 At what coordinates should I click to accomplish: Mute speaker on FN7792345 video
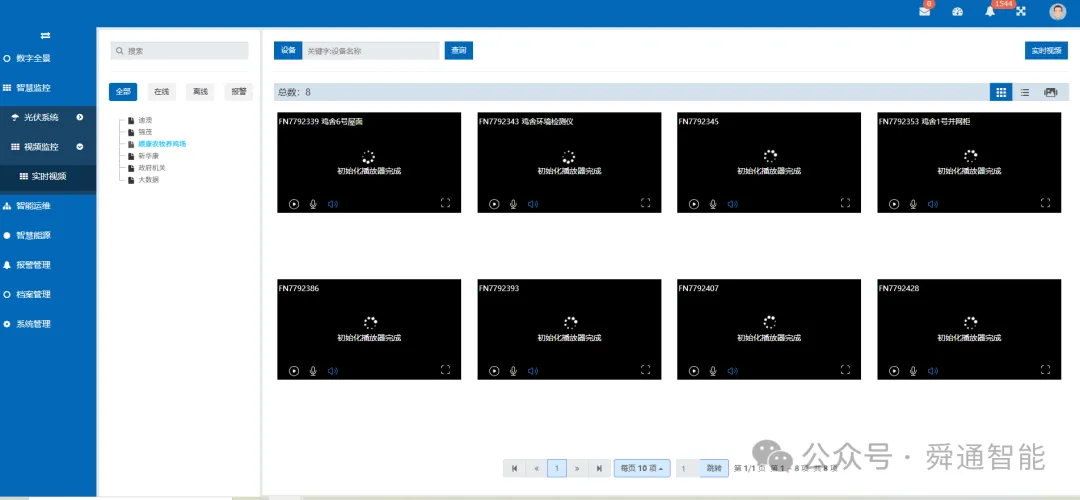click(x=732, y=204)
